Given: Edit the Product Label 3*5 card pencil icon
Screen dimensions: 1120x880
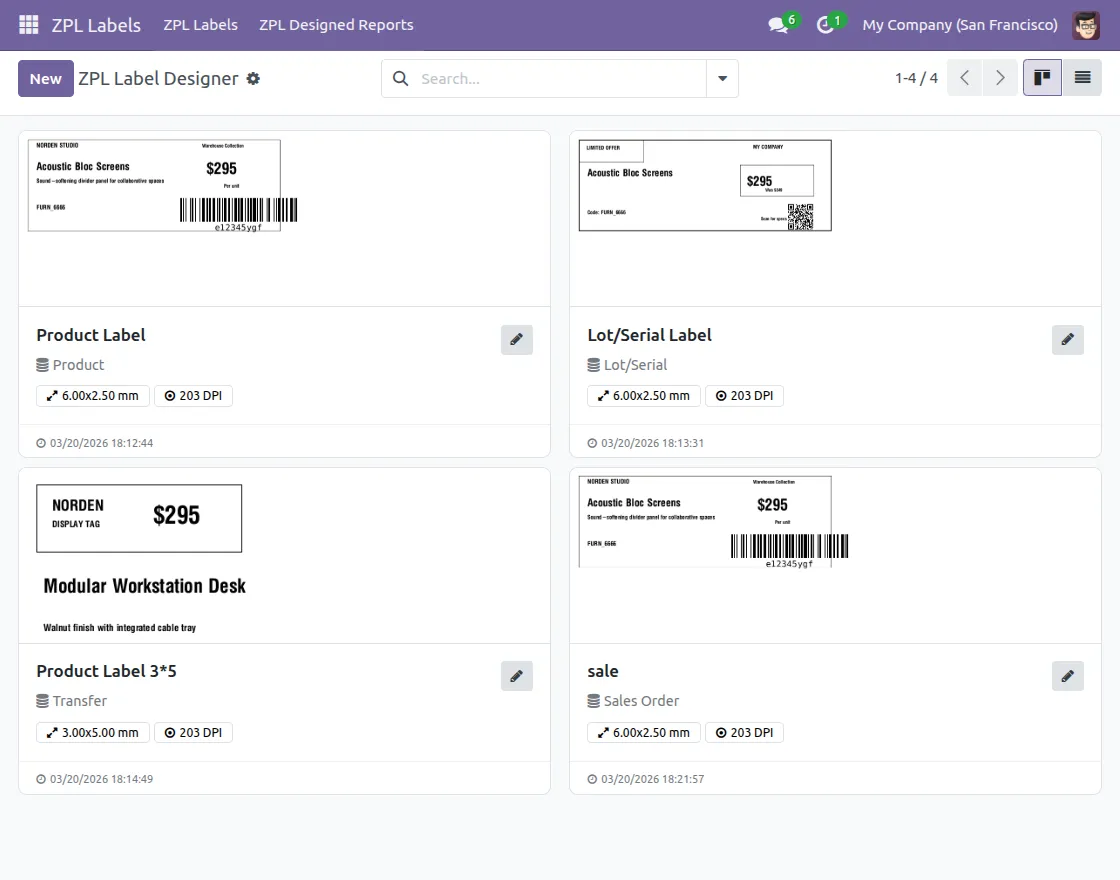Looking at the screenshot, I should 516,676.
